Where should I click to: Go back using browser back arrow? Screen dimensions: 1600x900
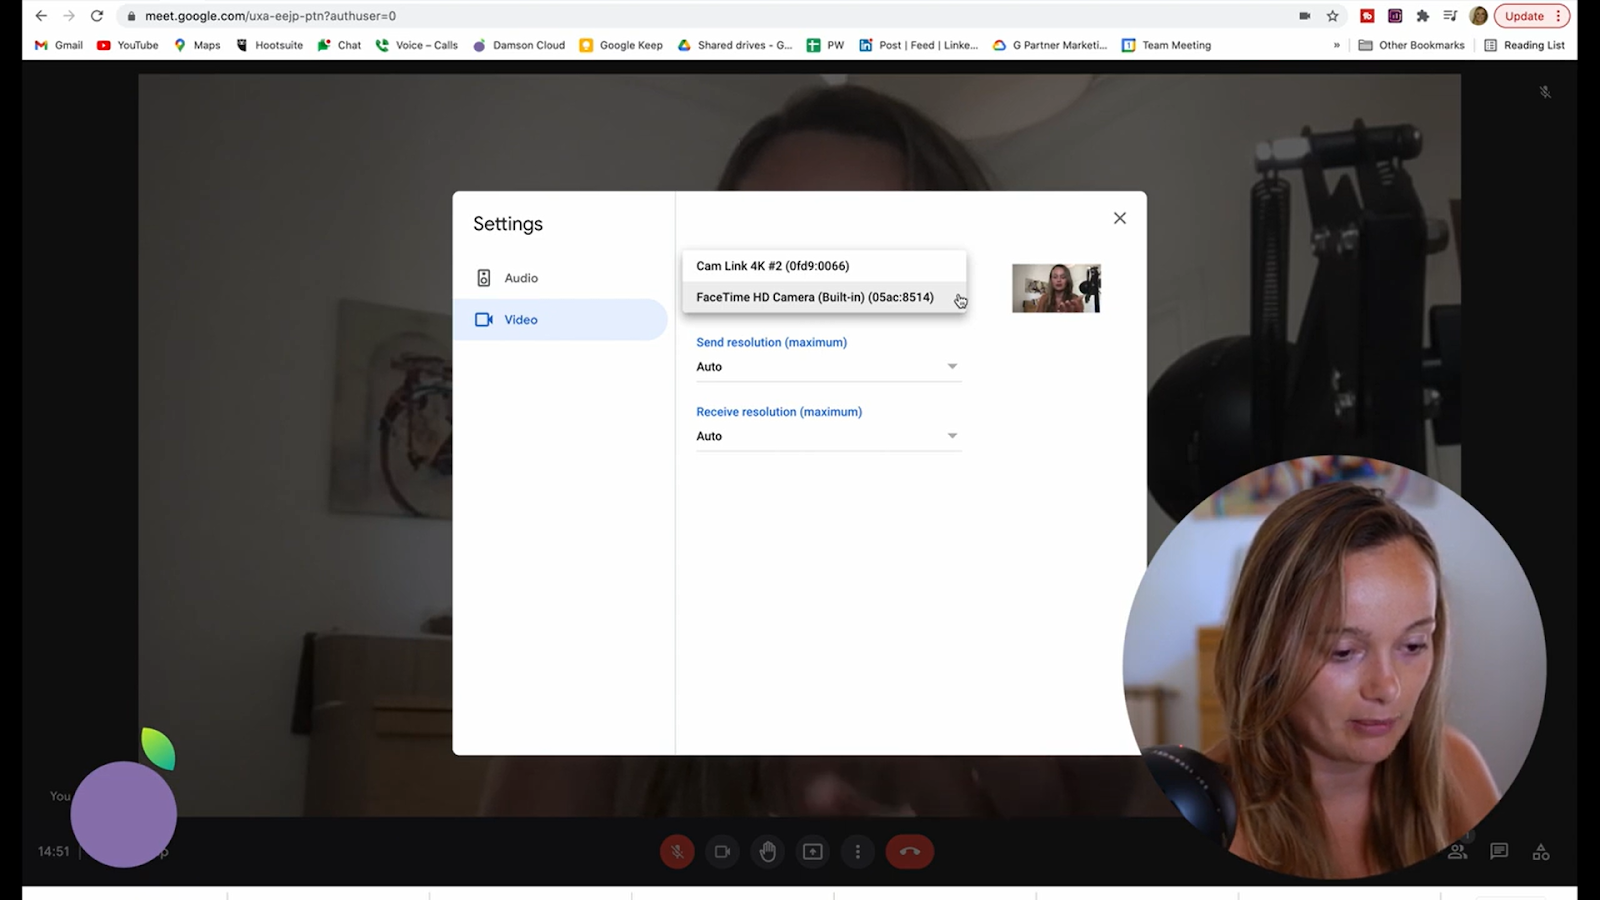click(41, 16)
